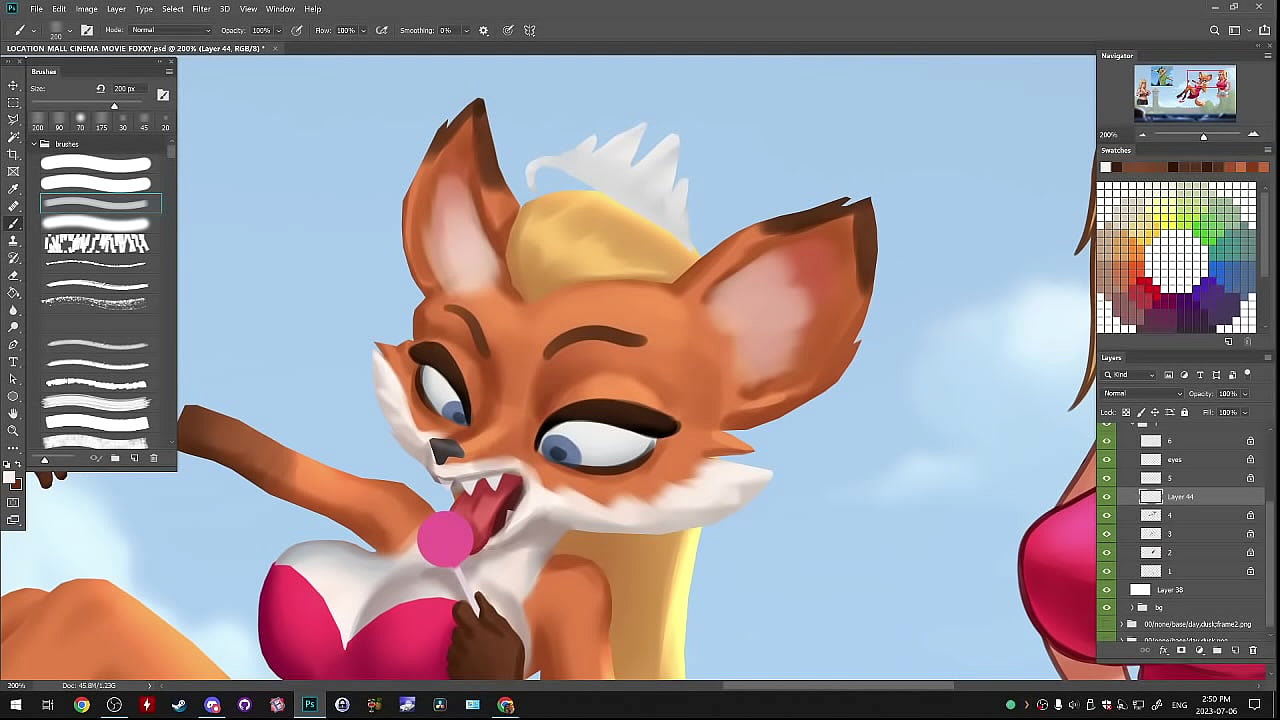Open the File menu
The height and width of the screenshot is (720, 1280).
[36, 9]
